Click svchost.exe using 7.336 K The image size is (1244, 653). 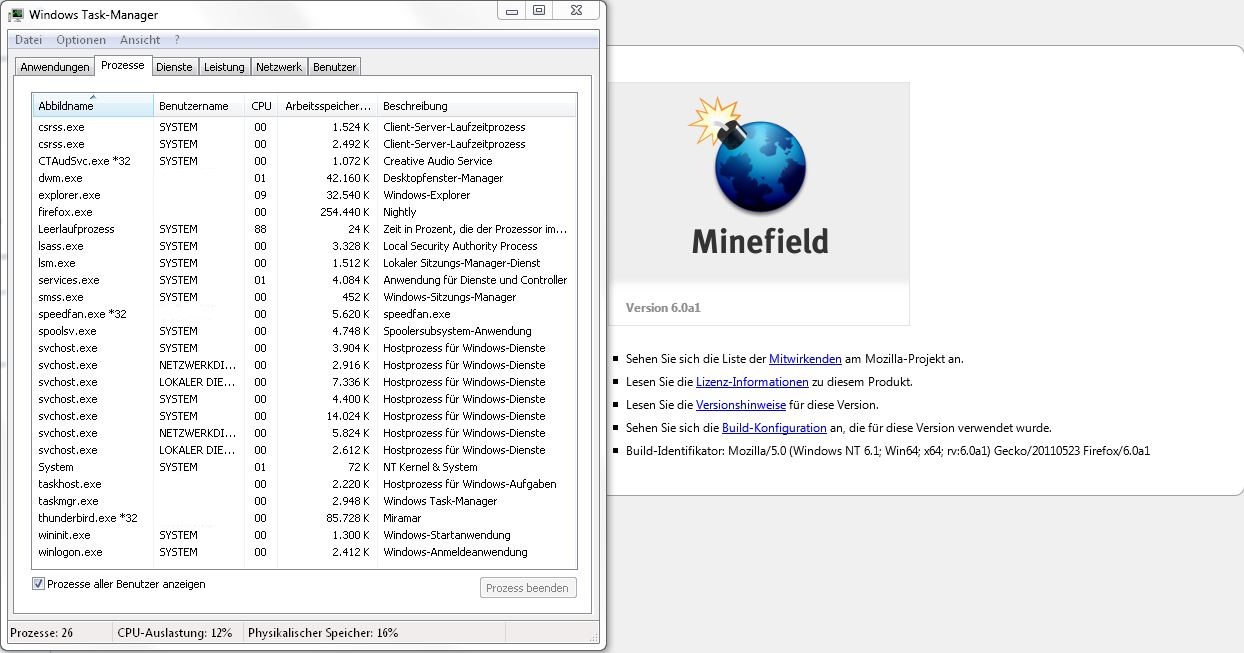pos(304,382)
